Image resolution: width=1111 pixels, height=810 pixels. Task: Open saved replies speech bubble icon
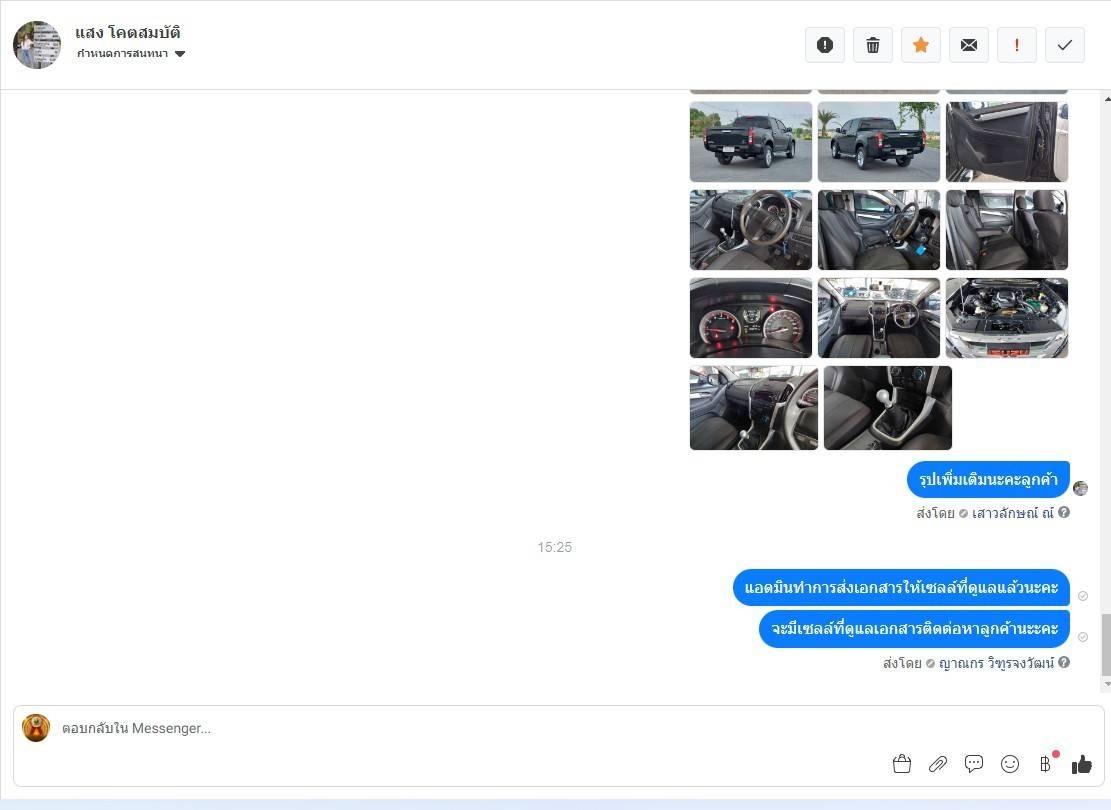click(974, 764)
